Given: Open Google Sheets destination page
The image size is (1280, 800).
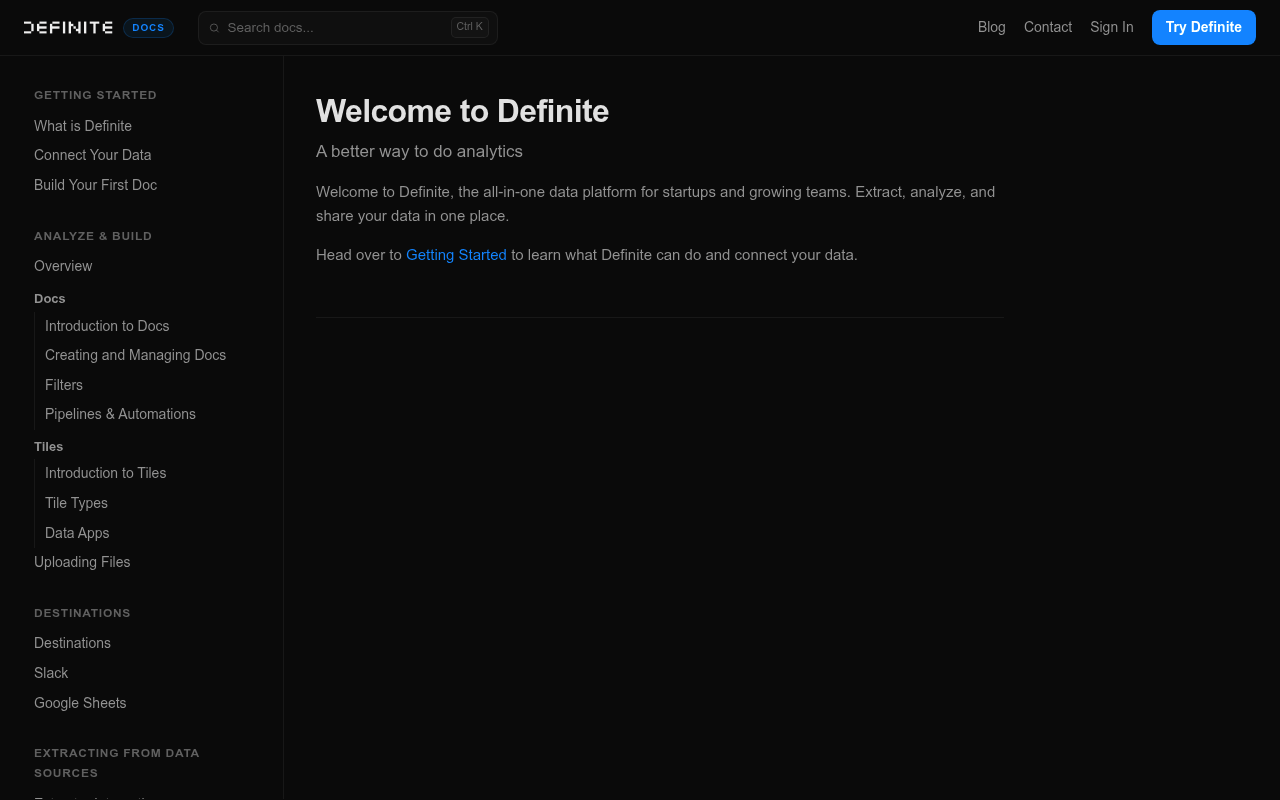Looking at the screenshot, I should point(80,703).
